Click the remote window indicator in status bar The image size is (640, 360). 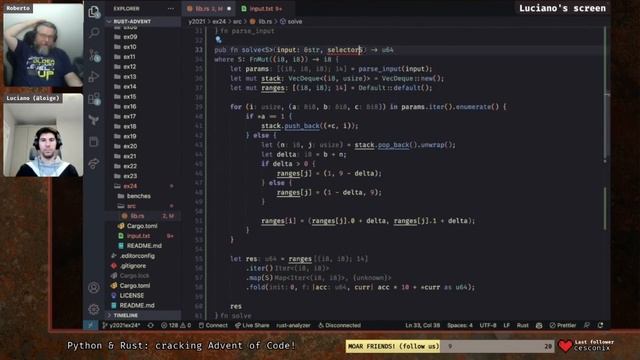(x=91, y=325)
